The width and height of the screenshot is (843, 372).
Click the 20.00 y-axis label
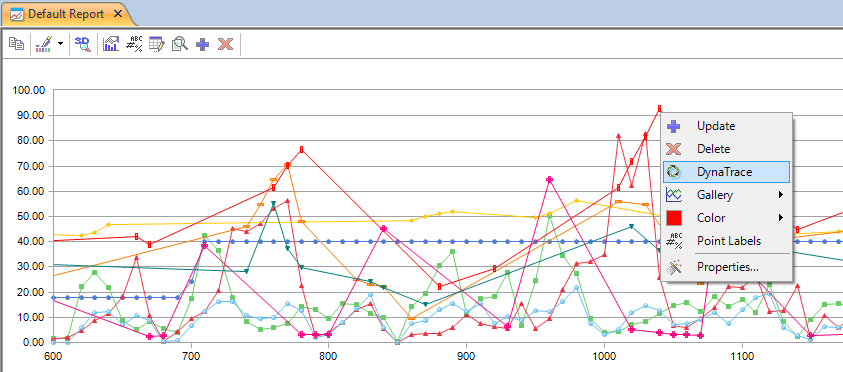pos(31,292)
